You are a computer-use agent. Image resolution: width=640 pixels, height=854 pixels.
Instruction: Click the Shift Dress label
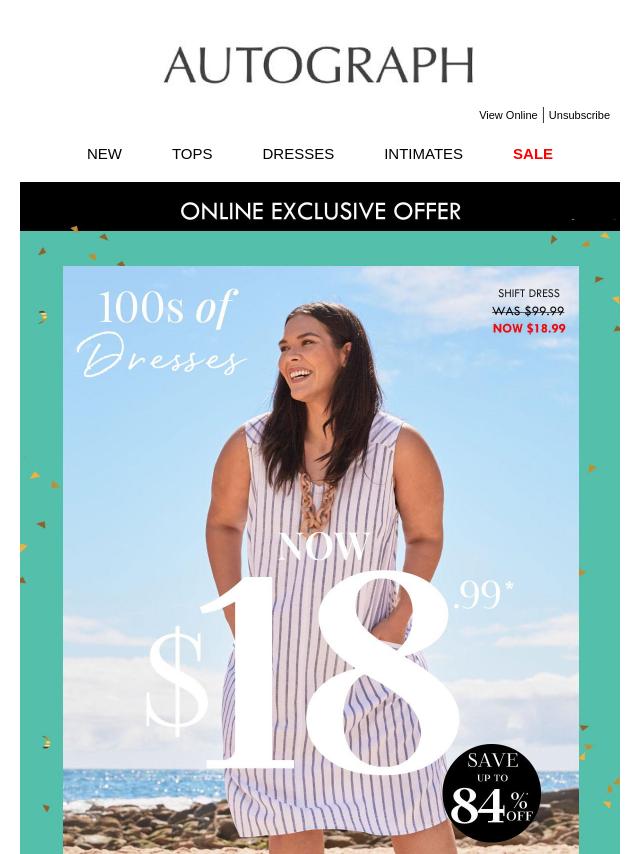[528, 294]
